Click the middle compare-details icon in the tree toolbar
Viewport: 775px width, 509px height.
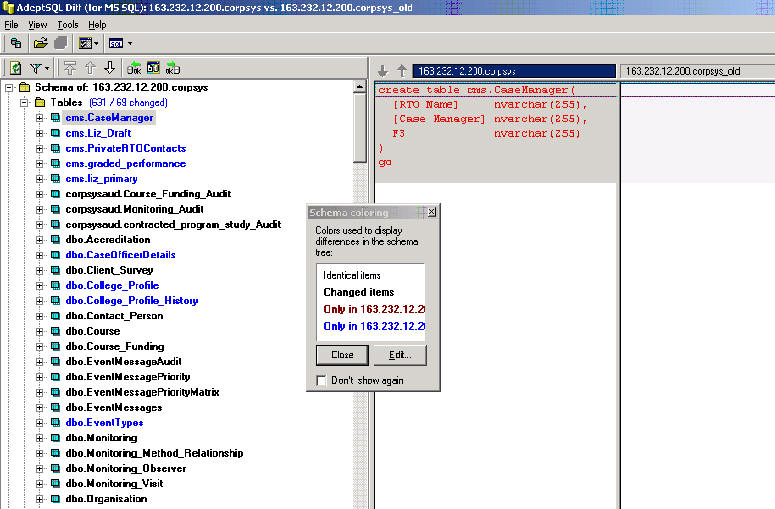click(153, 68)
